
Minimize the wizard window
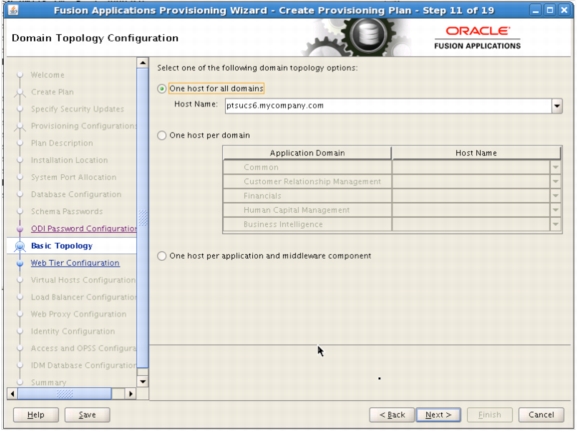(536, 10)
